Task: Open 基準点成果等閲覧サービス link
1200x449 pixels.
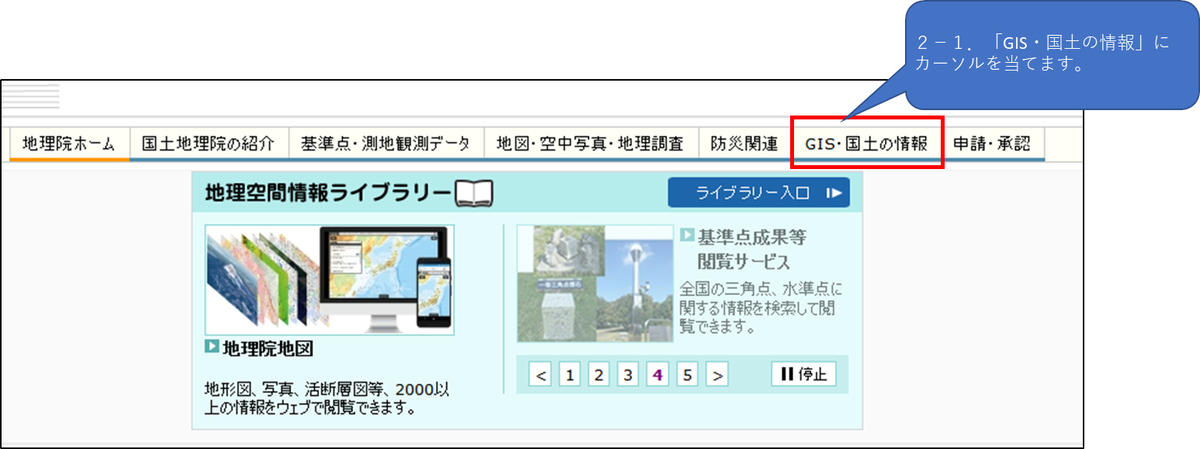Action: 752,249
